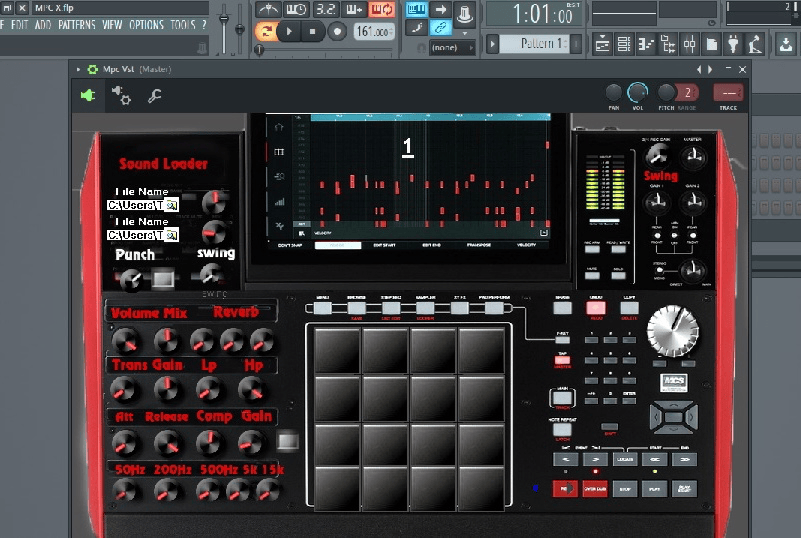This screenshot has height=538, width=801.
Task: Open the ADD menu
Action: click(43, 25)
